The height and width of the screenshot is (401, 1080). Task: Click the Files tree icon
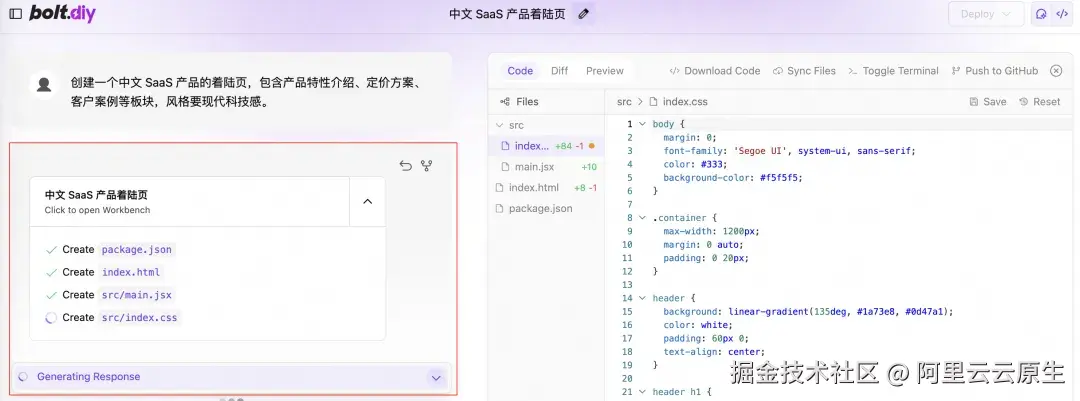point(505,101)
